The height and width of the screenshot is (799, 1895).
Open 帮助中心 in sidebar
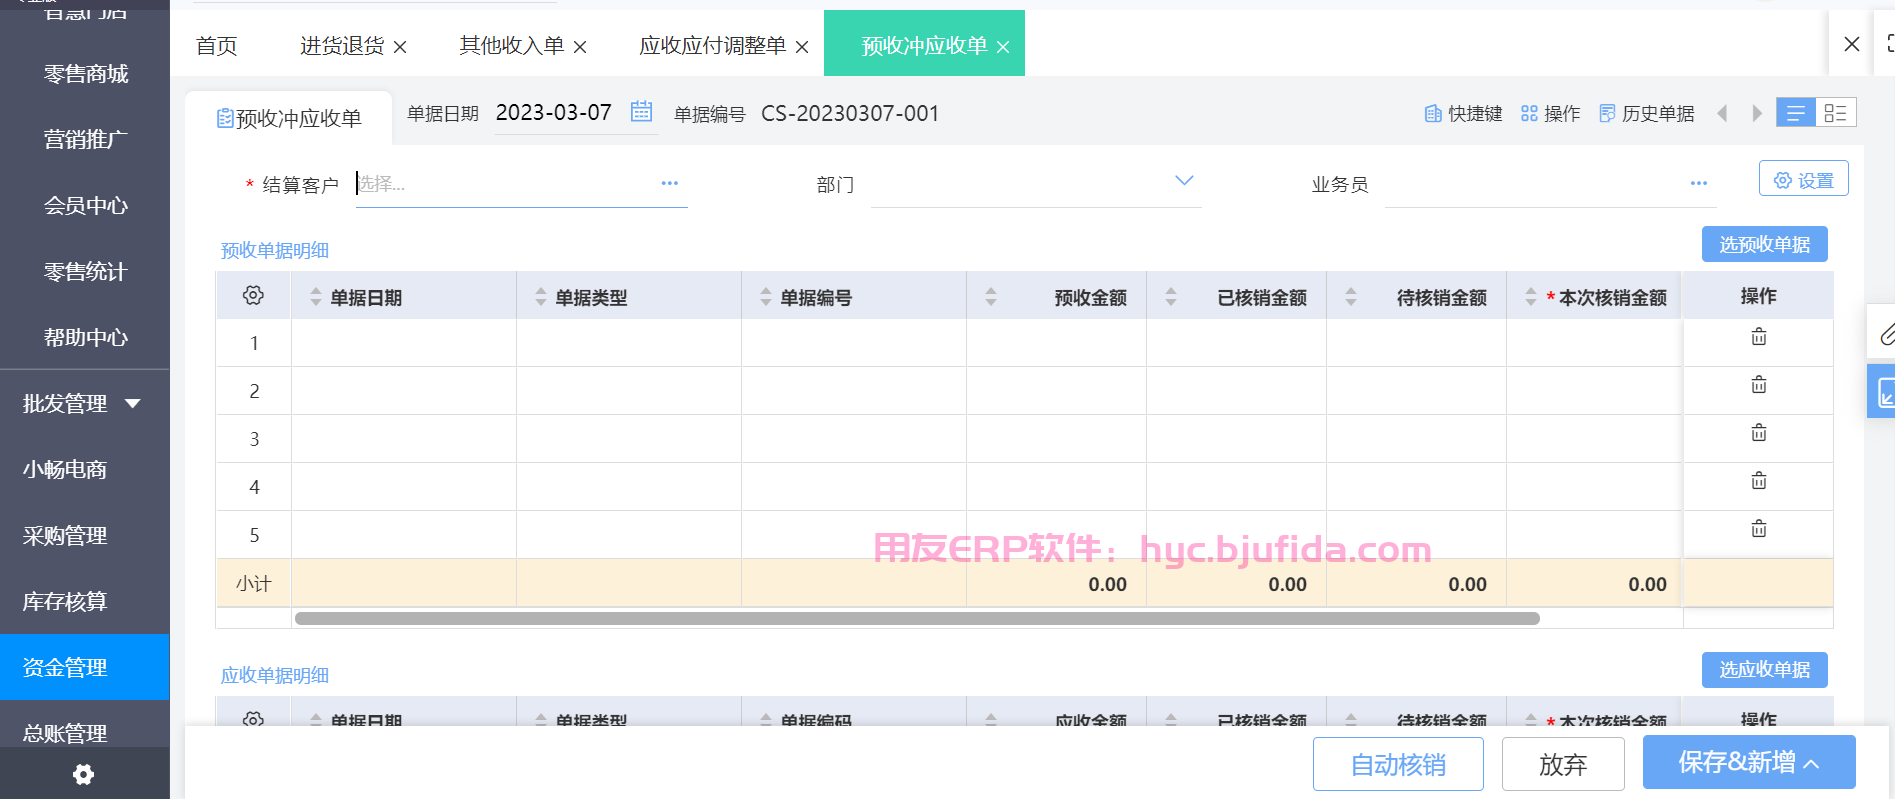click(x=86, y=338)
